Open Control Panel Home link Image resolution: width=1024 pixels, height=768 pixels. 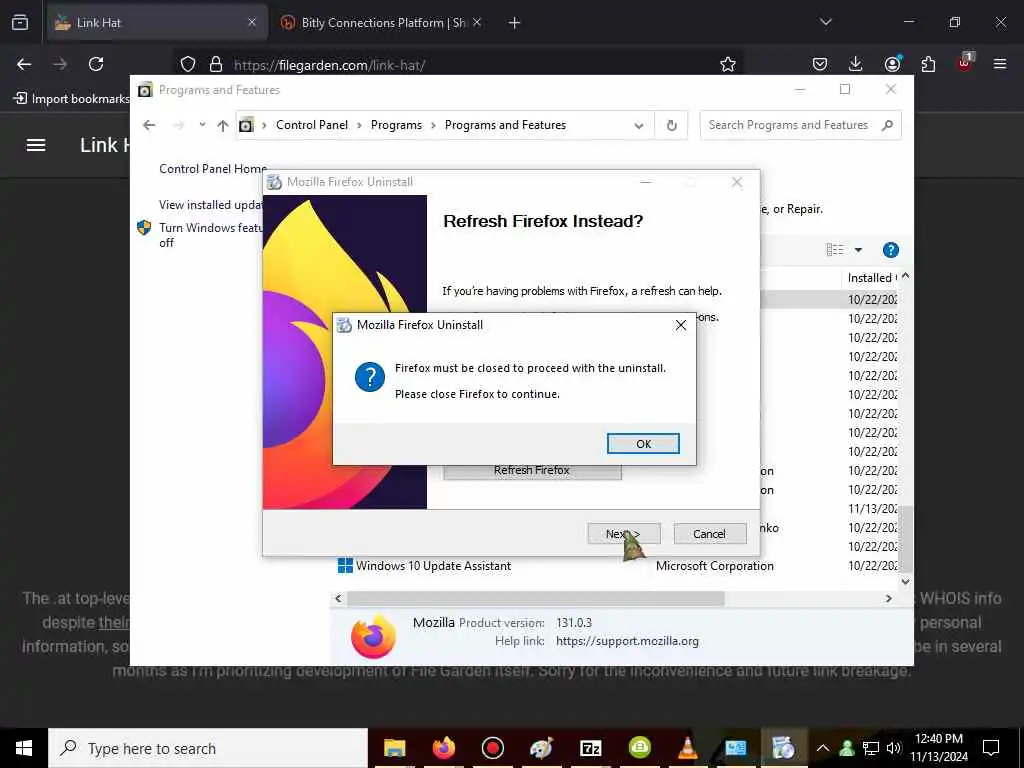(x=213, y=168)
